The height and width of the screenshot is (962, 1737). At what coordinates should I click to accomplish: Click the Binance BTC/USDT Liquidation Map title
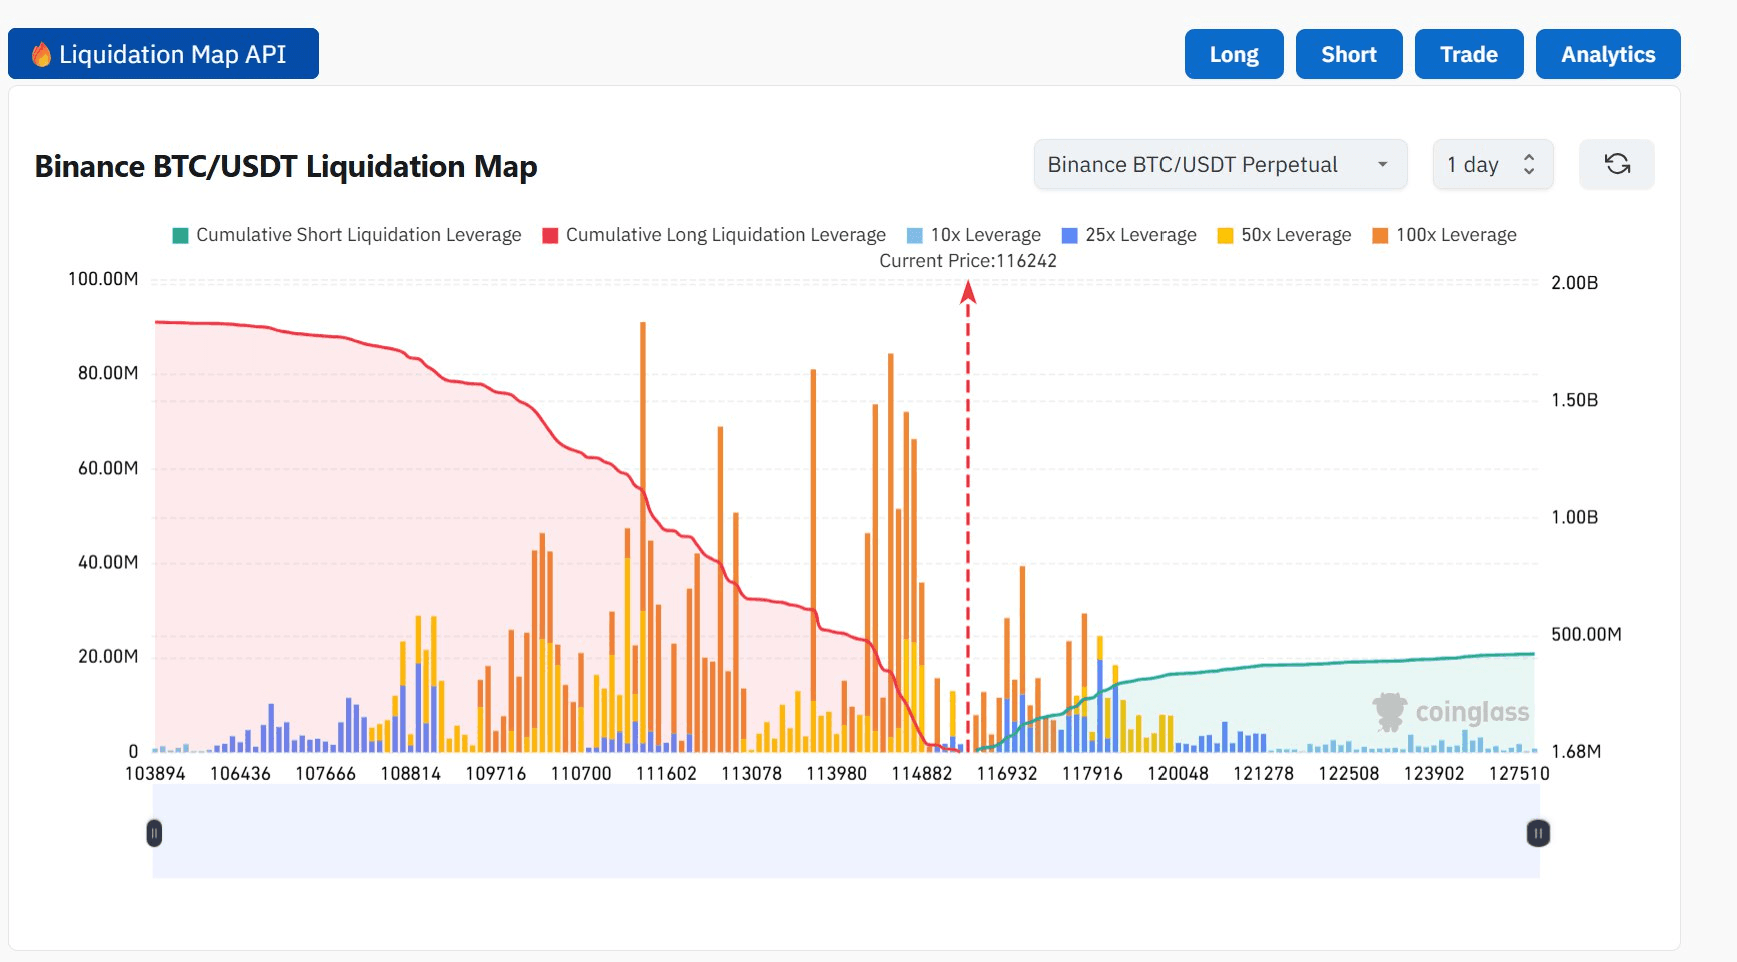click(286, 166)
